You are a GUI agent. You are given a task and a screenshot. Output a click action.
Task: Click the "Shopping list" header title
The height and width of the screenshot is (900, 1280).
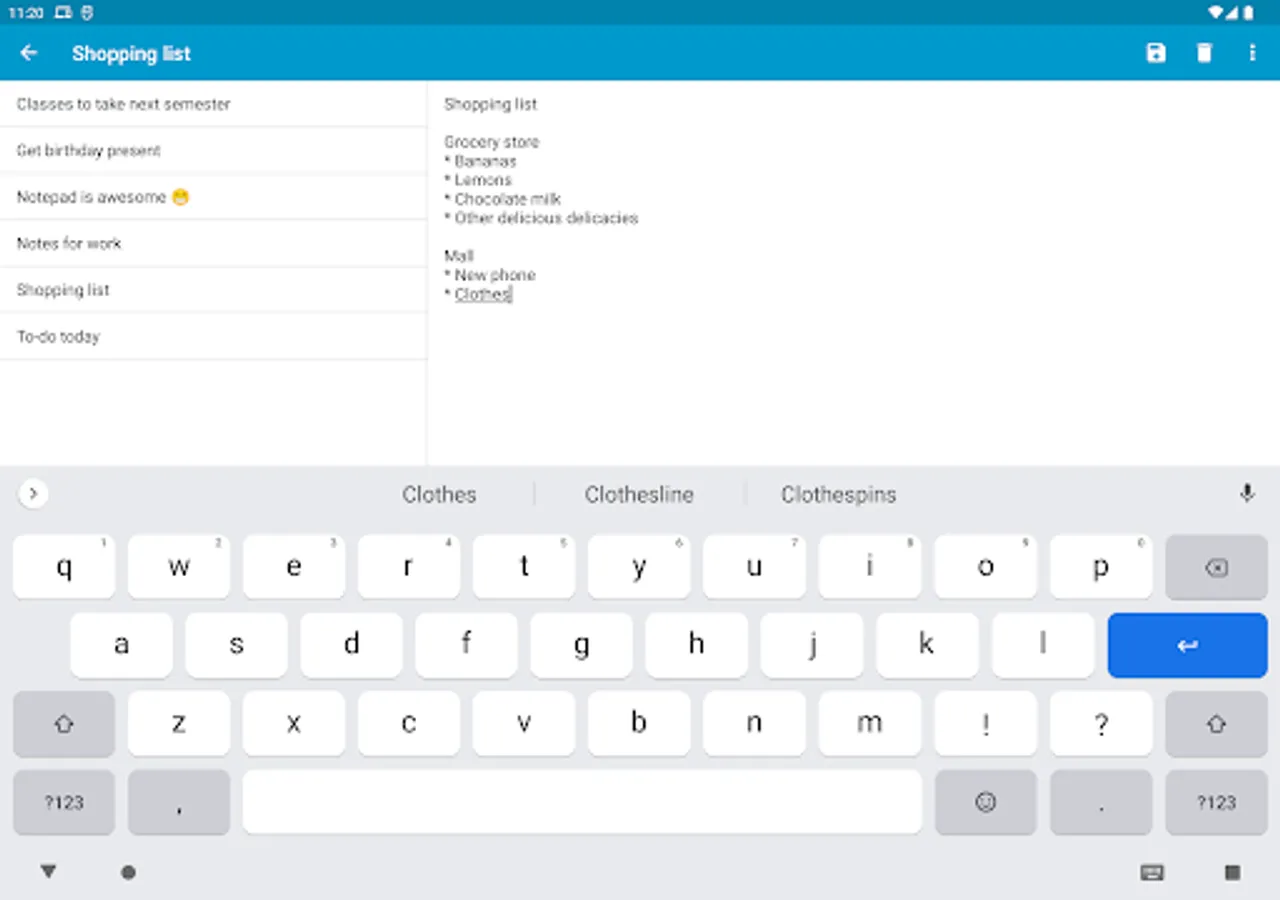(x=131, y=54)
